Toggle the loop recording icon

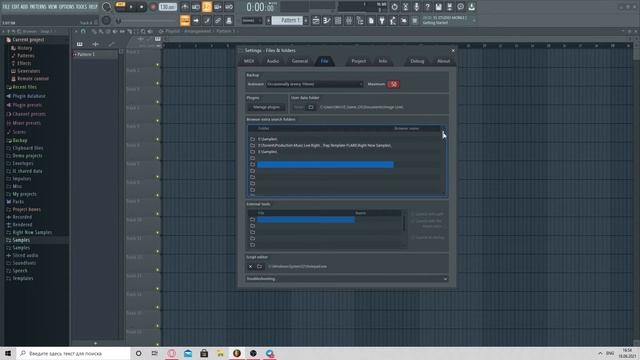click(229, 7)
